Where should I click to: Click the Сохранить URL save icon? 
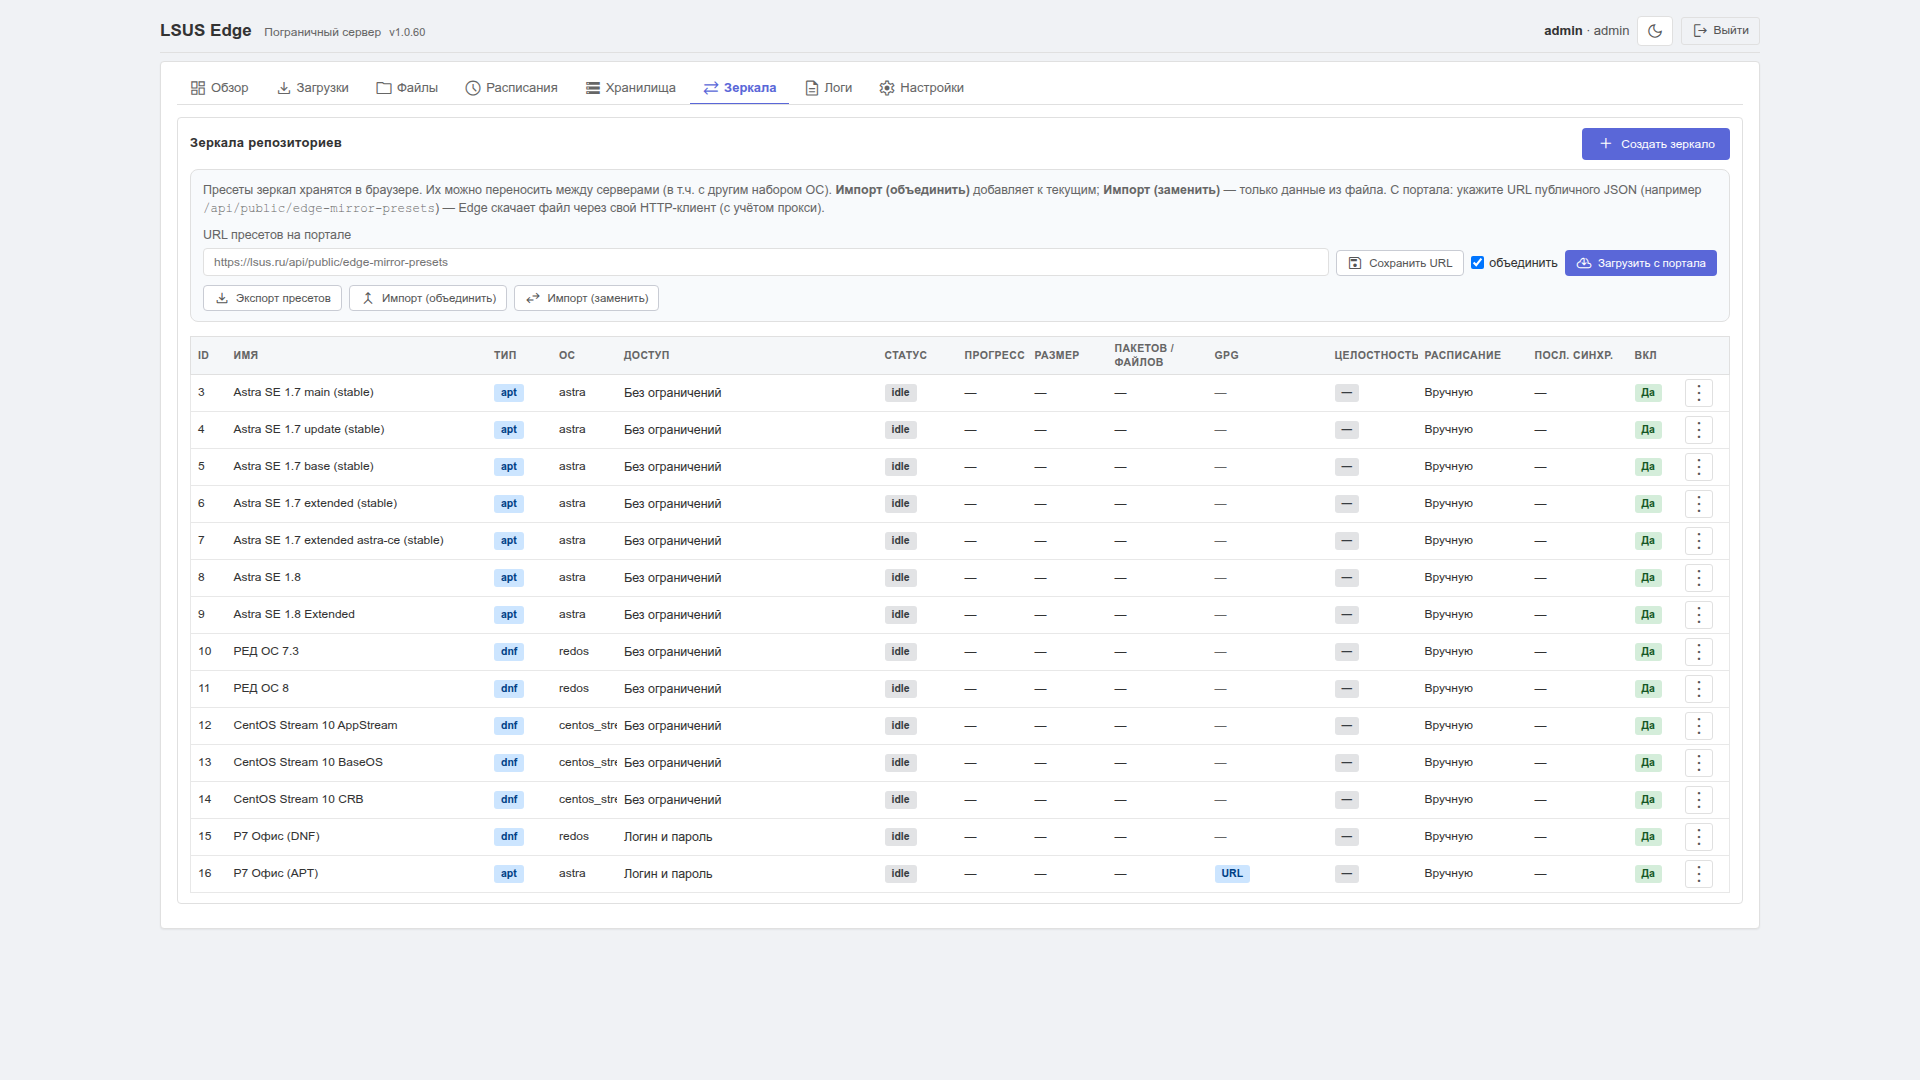point(1355,263)
